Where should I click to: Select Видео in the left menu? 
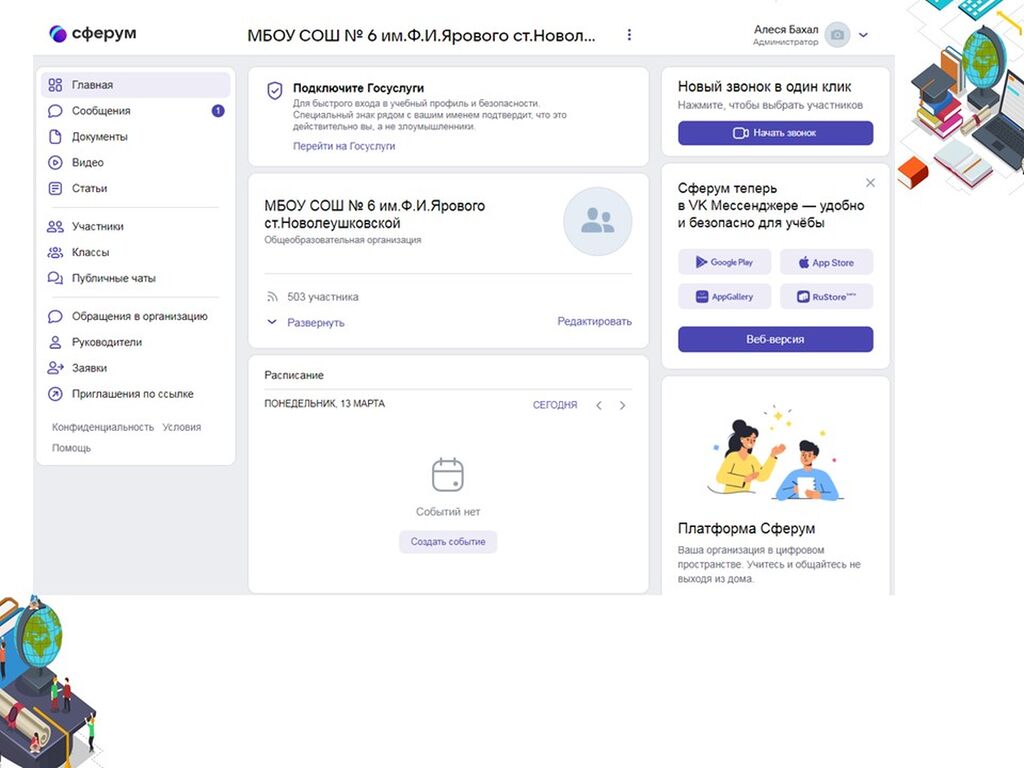(87, 163)
